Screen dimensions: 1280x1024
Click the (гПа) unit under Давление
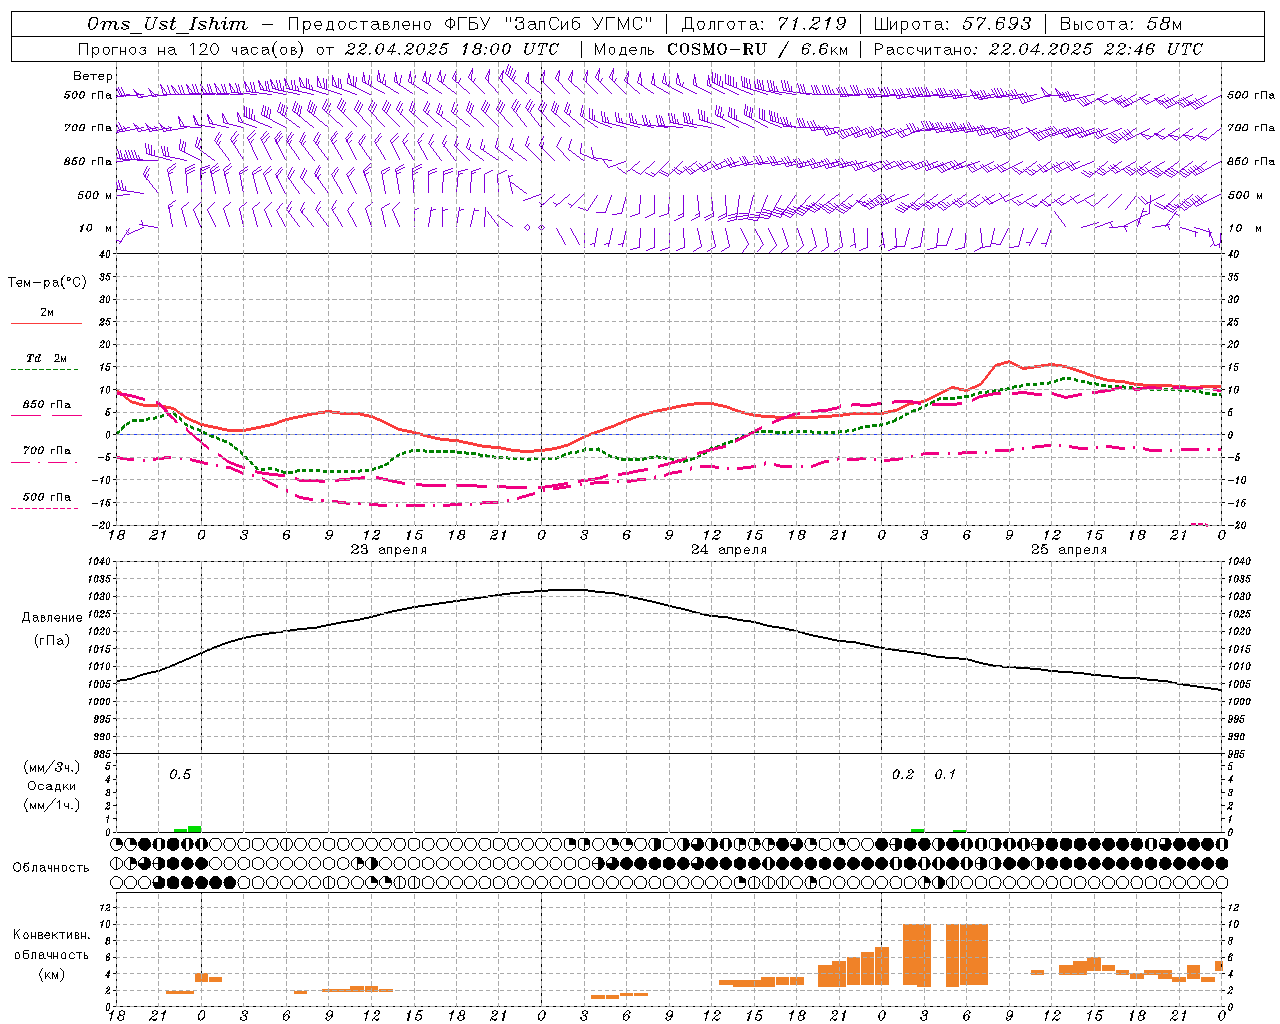[52, 641]
